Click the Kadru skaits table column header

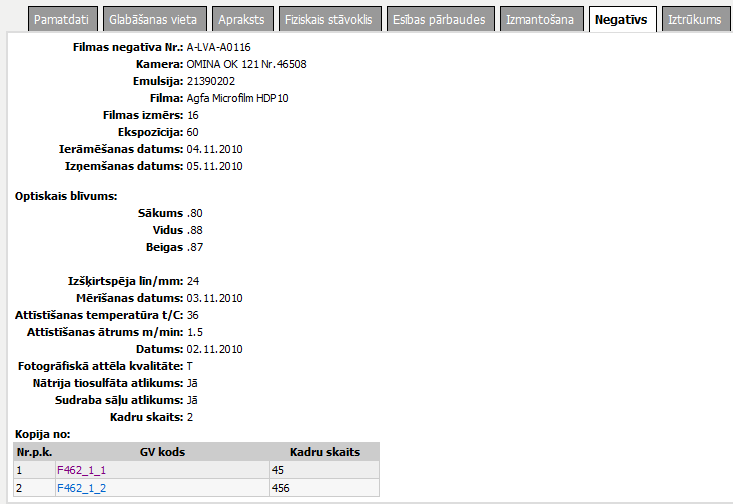pyautogui.click(x=324, y=452)
